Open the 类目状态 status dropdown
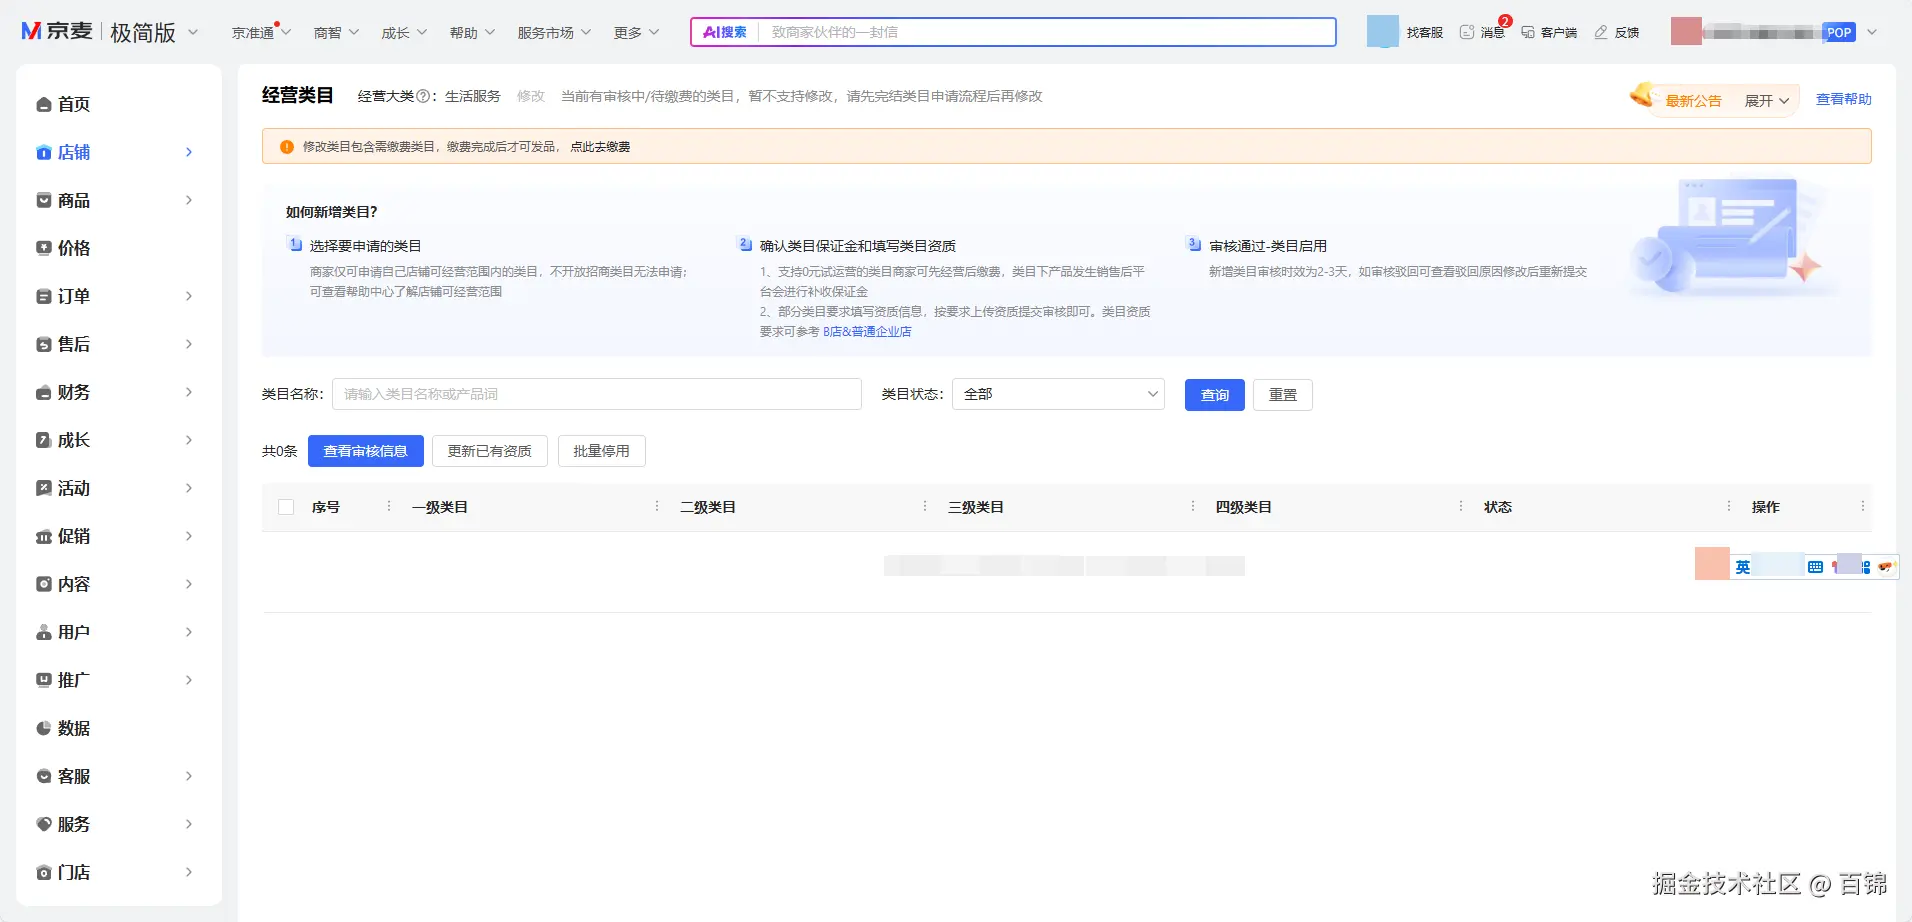This screenshot has height=922, width=1912. 1057,394
